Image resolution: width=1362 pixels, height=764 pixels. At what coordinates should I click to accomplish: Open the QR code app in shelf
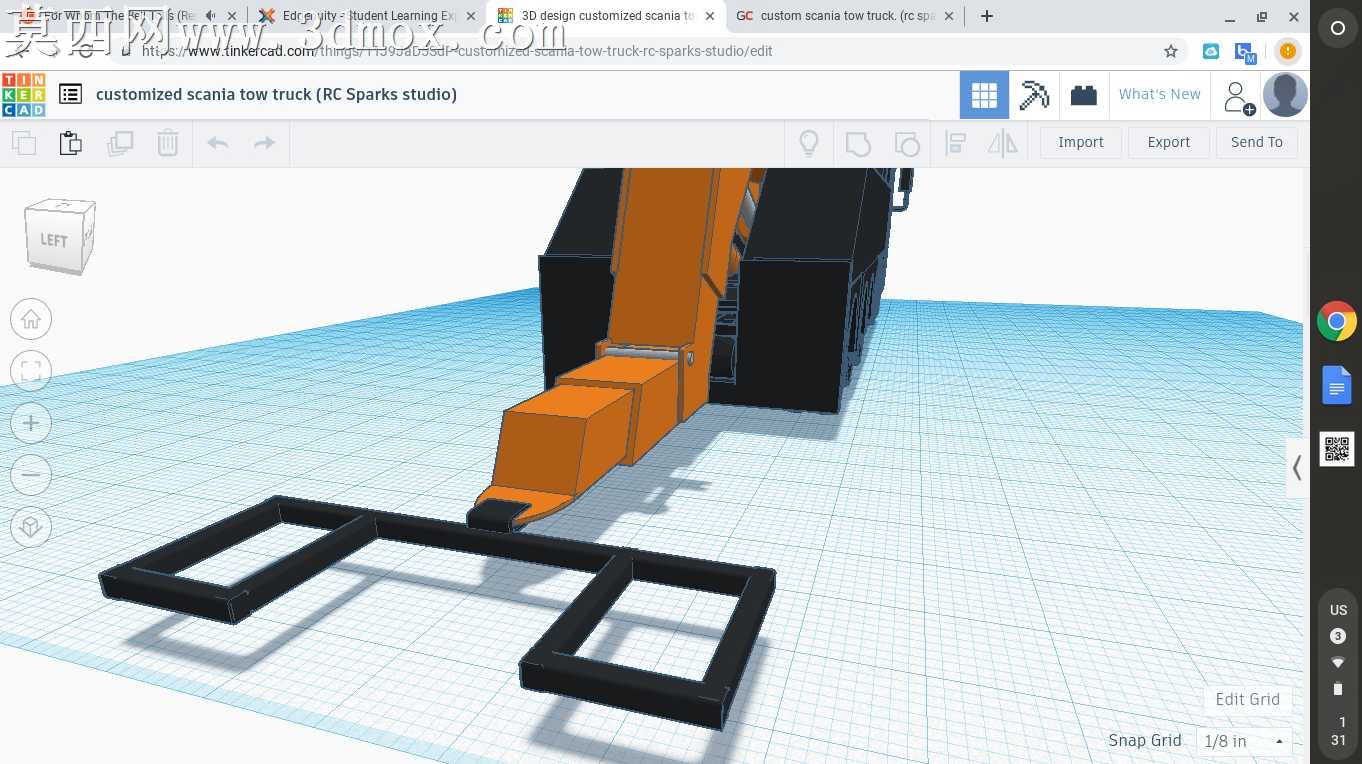(1337, 449)
